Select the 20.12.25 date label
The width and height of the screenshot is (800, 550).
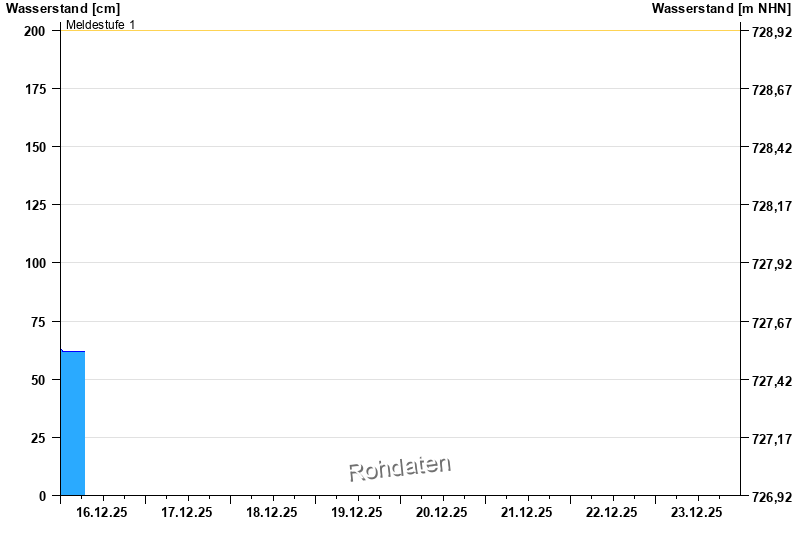click(x=442, y=512)
